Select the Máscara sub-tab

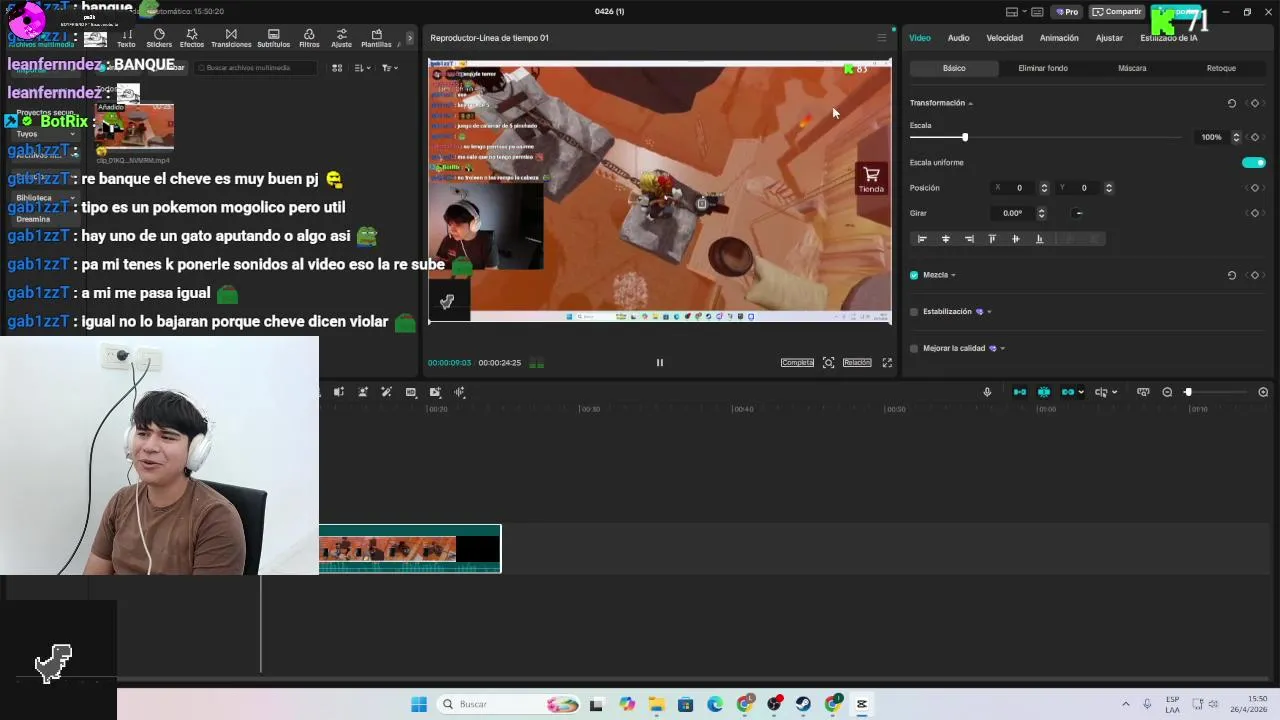[x=1132, y=68]
